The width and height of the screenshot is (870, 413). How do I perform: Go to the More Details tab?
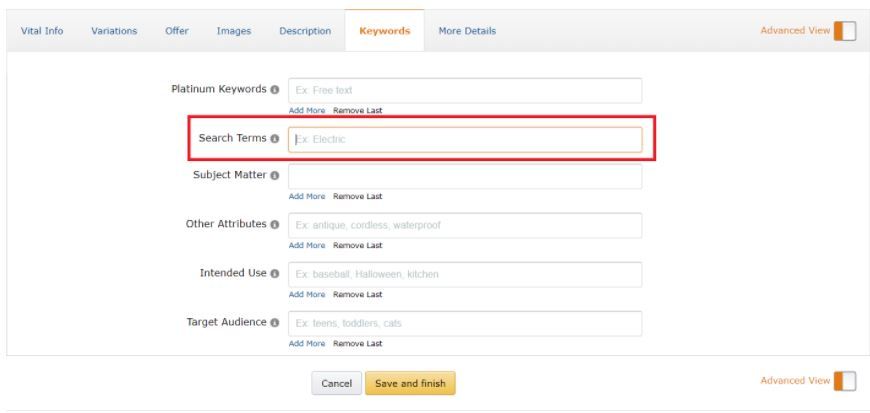(467, 31)
